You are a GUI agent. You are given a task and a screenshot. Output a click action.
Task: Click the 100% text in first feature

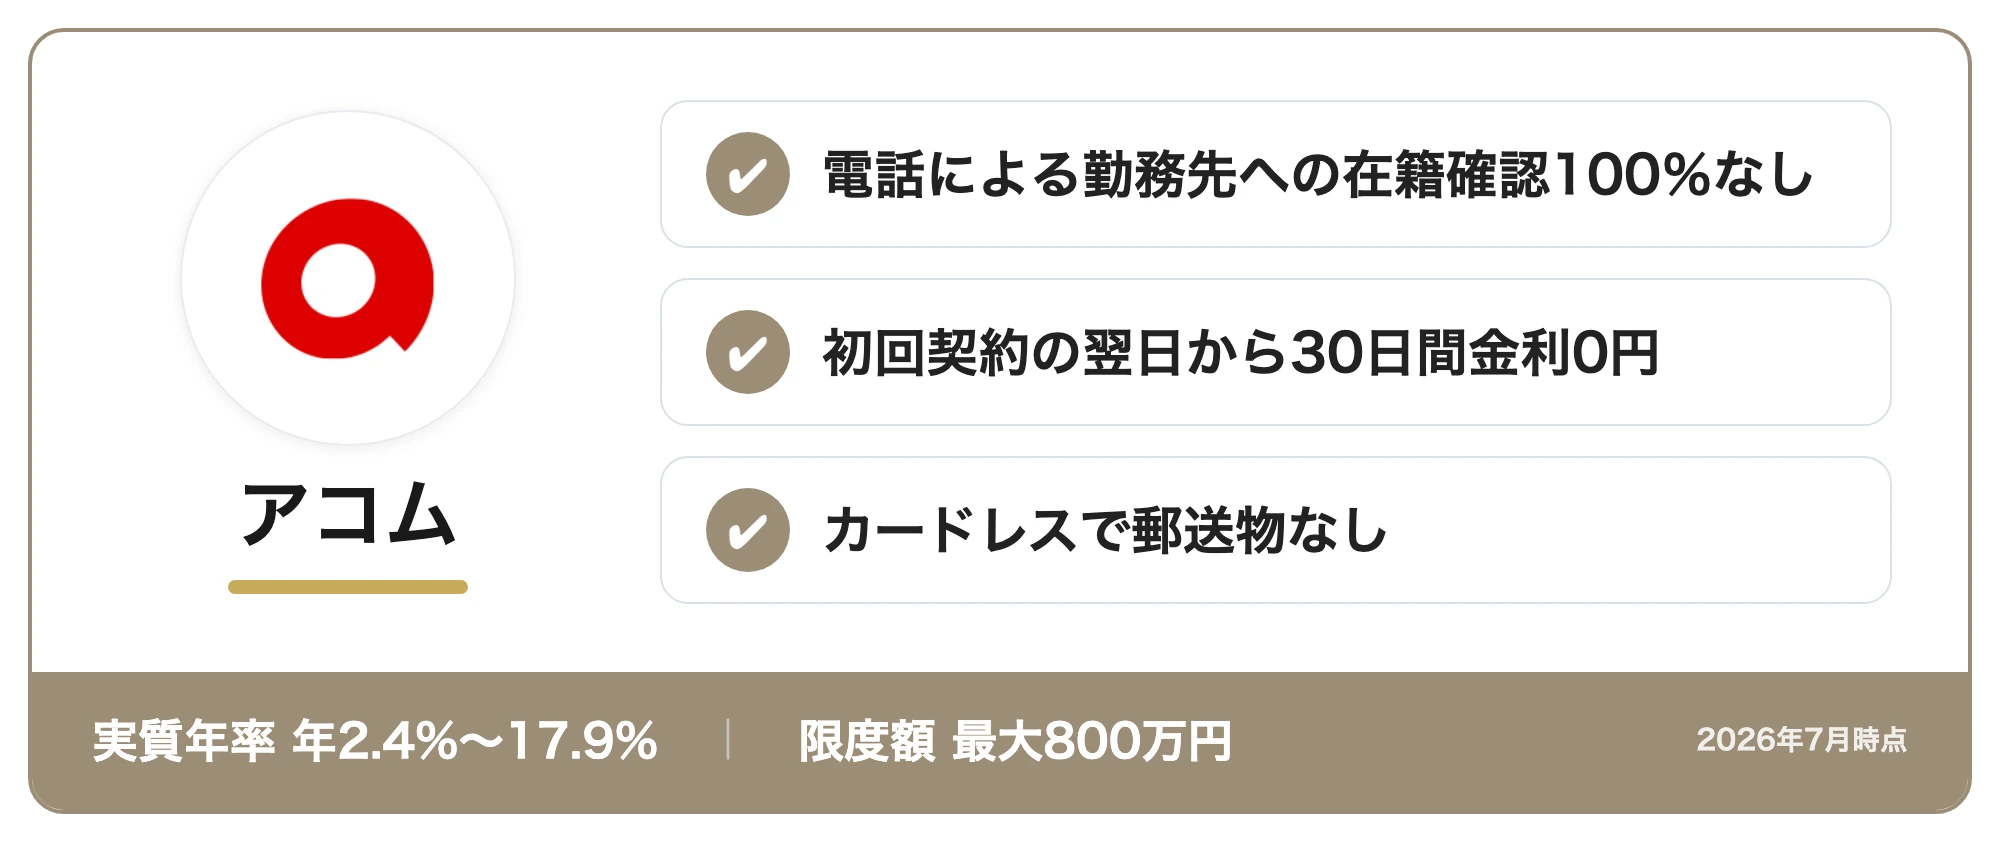(x=1631, y=174)
